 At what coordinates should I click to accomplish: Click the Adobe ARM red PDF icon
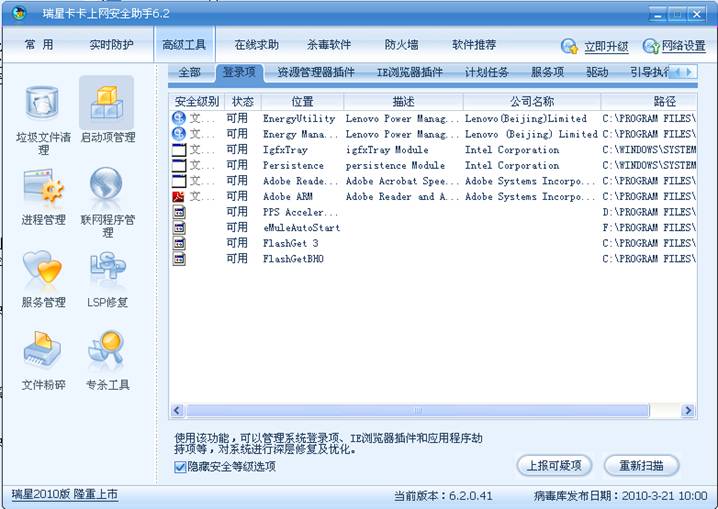tap(178, 197)
